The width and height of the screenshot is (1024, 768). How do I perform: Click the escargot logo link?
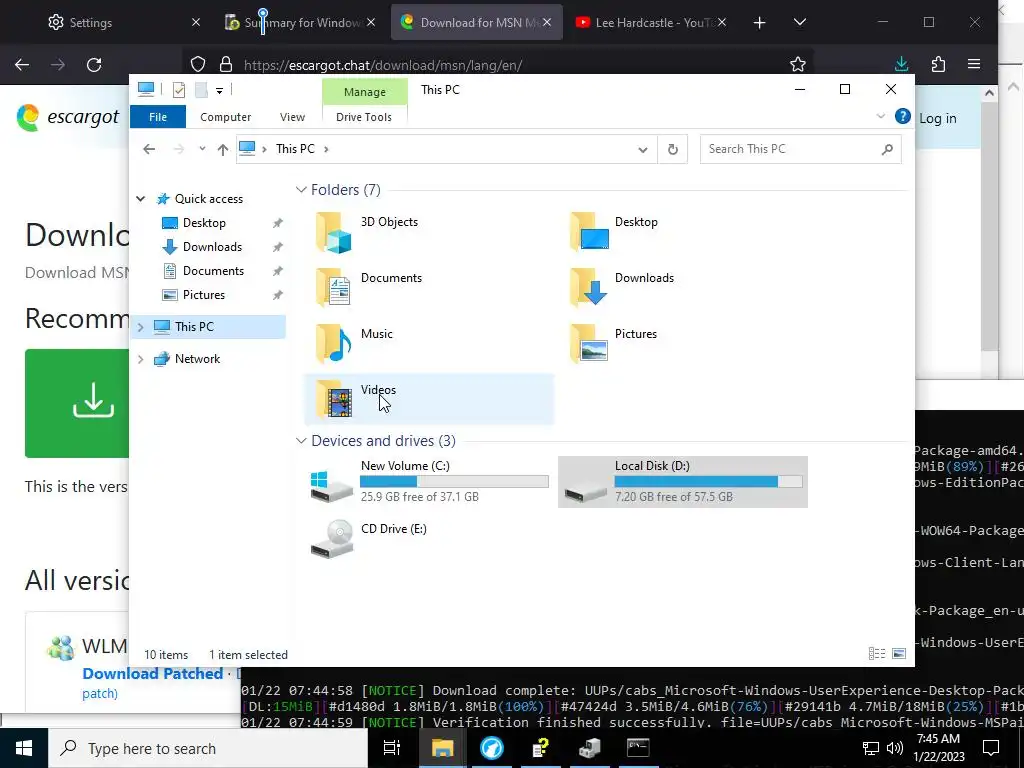coord(68,118)
